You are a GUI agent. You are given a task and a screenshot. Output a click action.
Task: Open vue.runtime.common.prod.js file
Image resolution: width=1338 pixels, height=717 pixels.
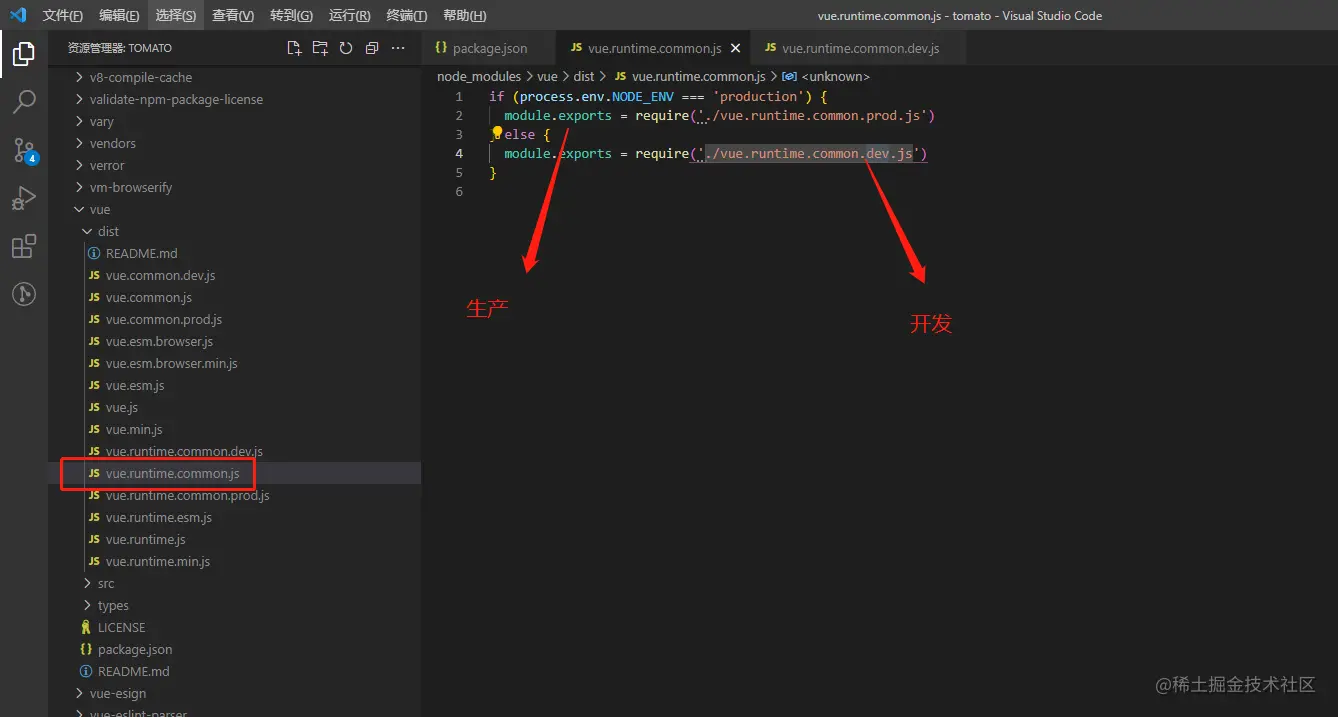click(x=187, y=495)
